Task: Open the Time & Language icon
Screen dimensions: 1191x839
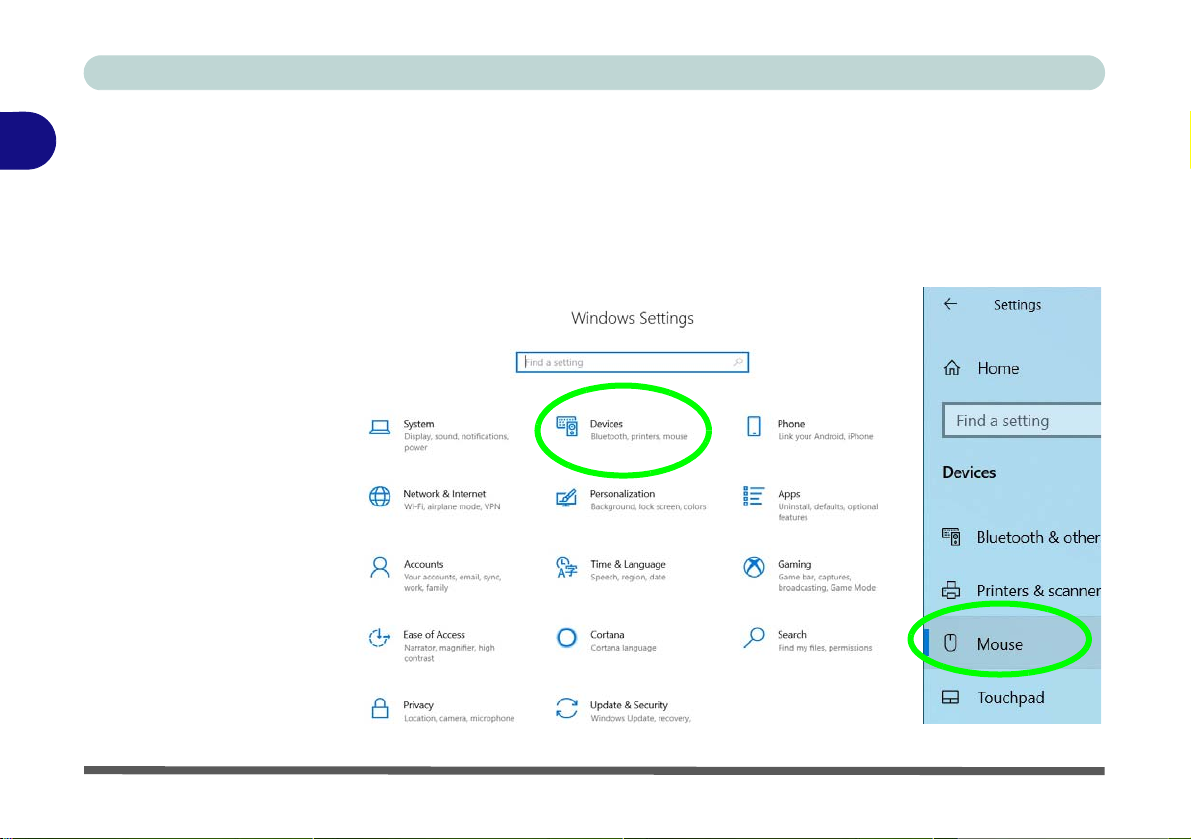Action: pyautogui.click(x=567, y=567)
